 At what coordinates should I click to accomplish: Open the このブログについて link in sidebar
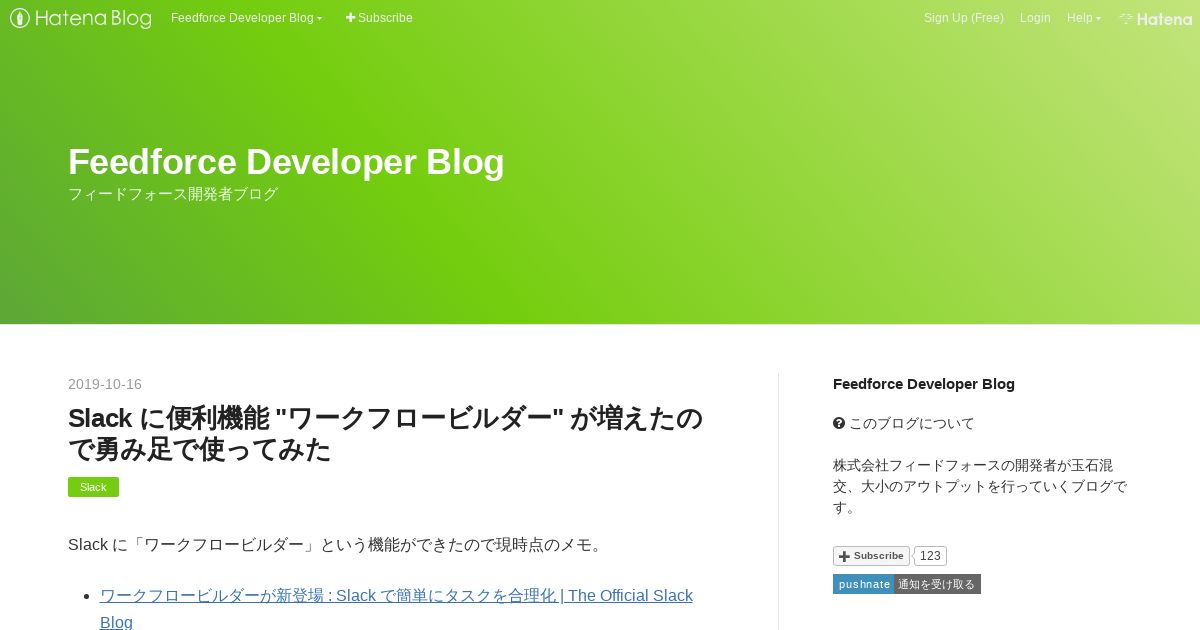pyautogui.click(x=911, y=423)
